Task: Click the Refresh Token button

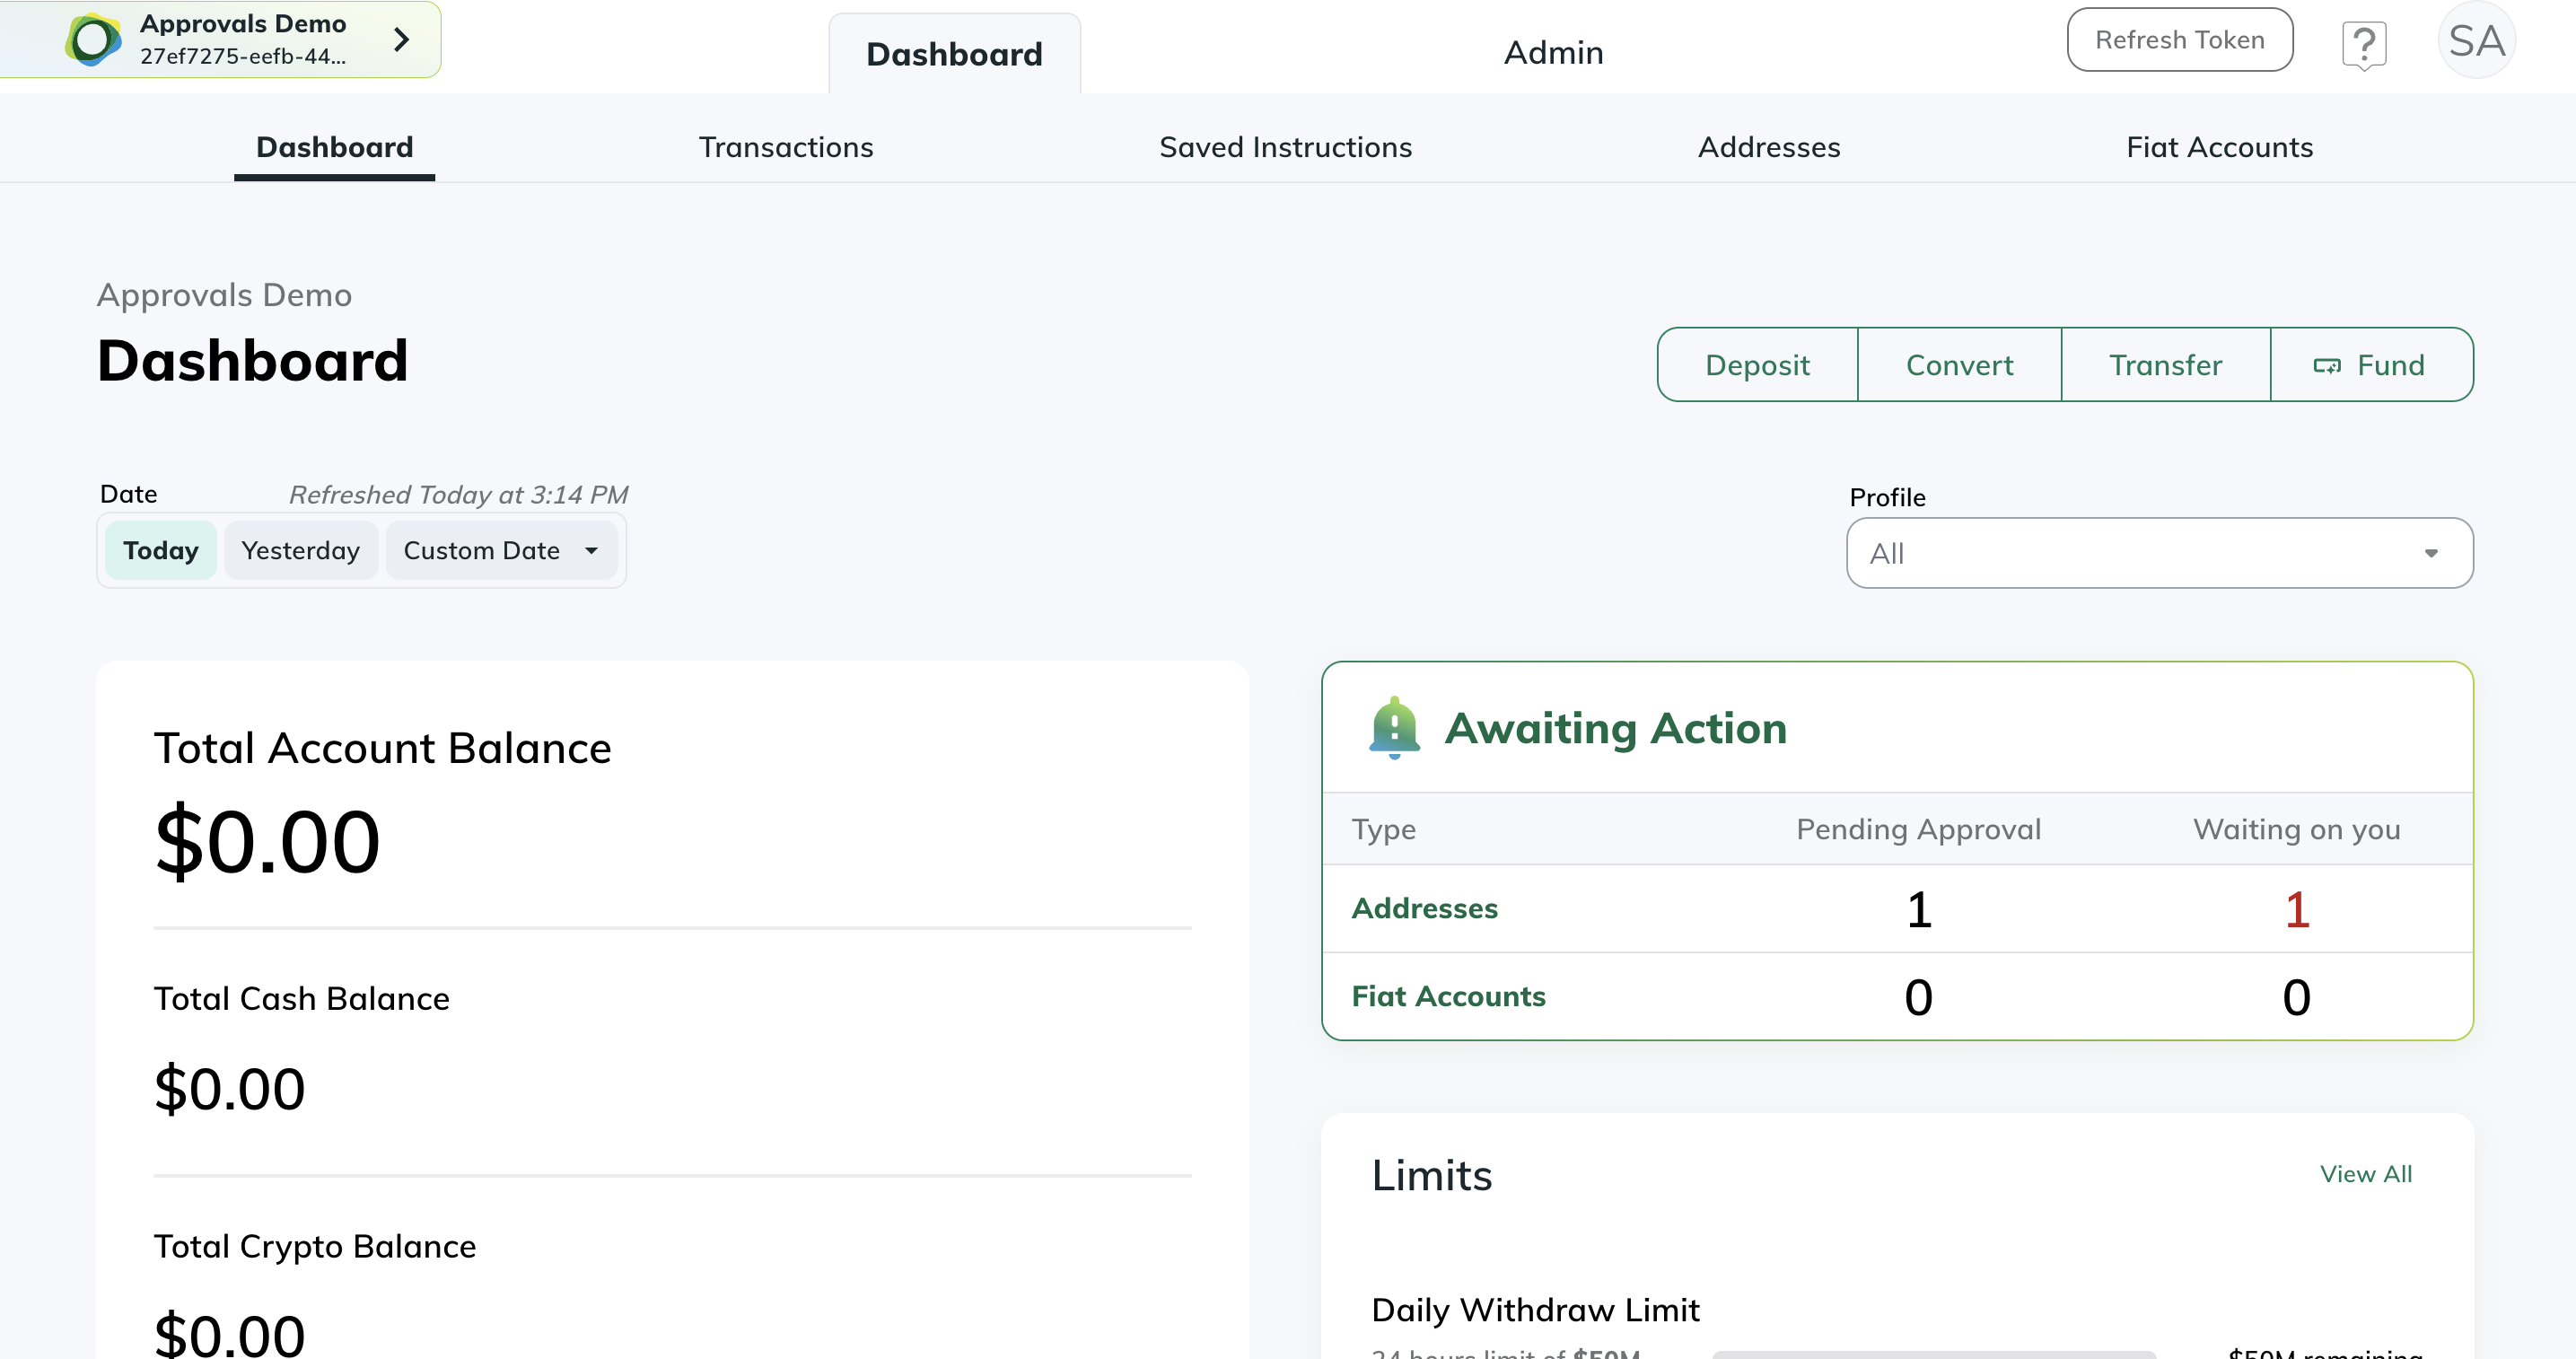Action: pos(2179,40)
